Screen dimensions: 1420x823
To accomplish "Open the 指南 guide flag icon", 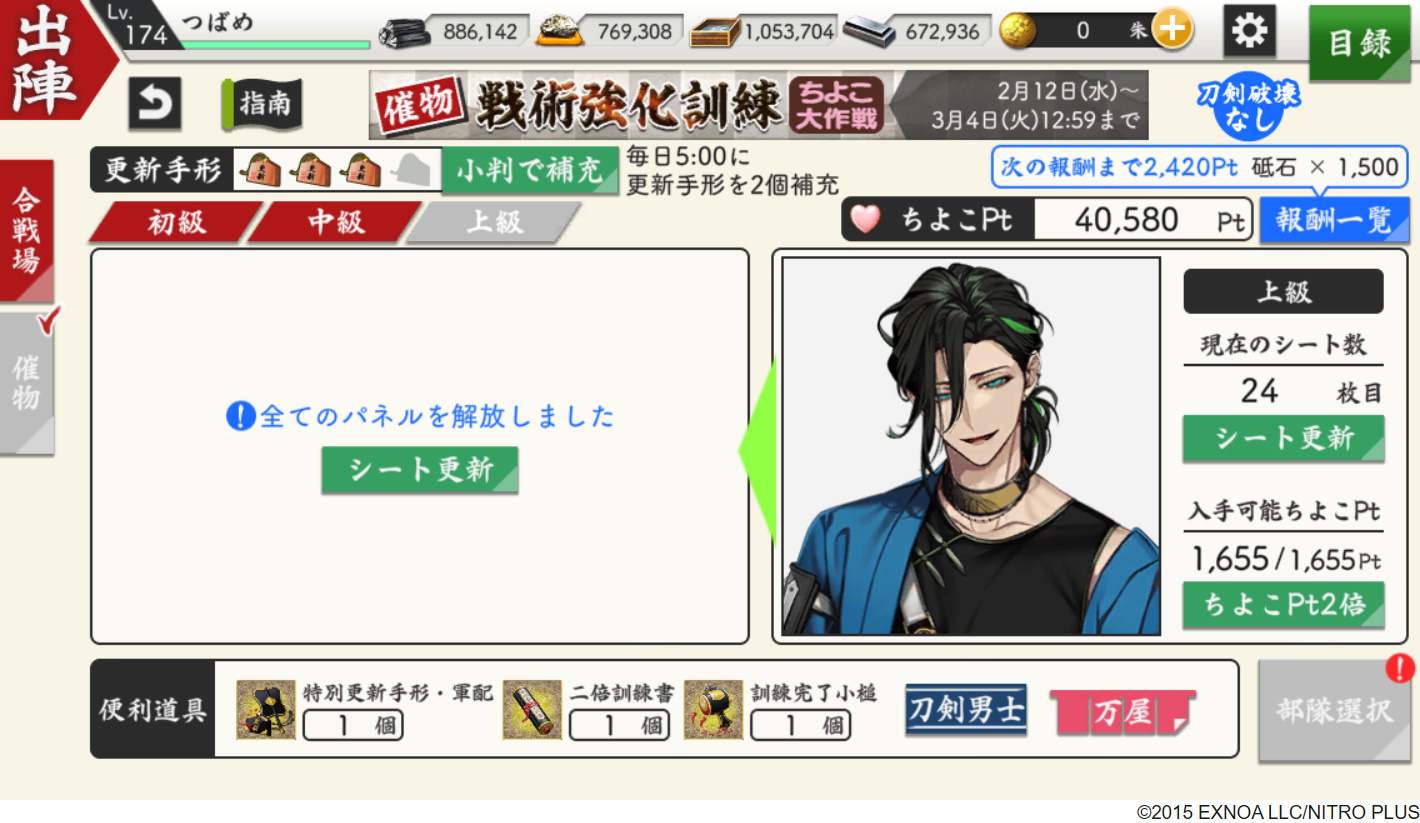I will click(262, 104).
